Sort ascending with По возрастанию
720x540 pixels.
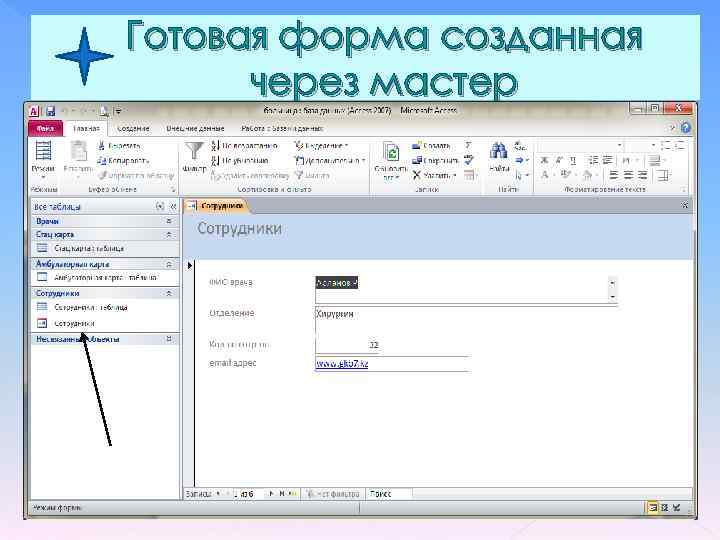click(x=244, y=146)
